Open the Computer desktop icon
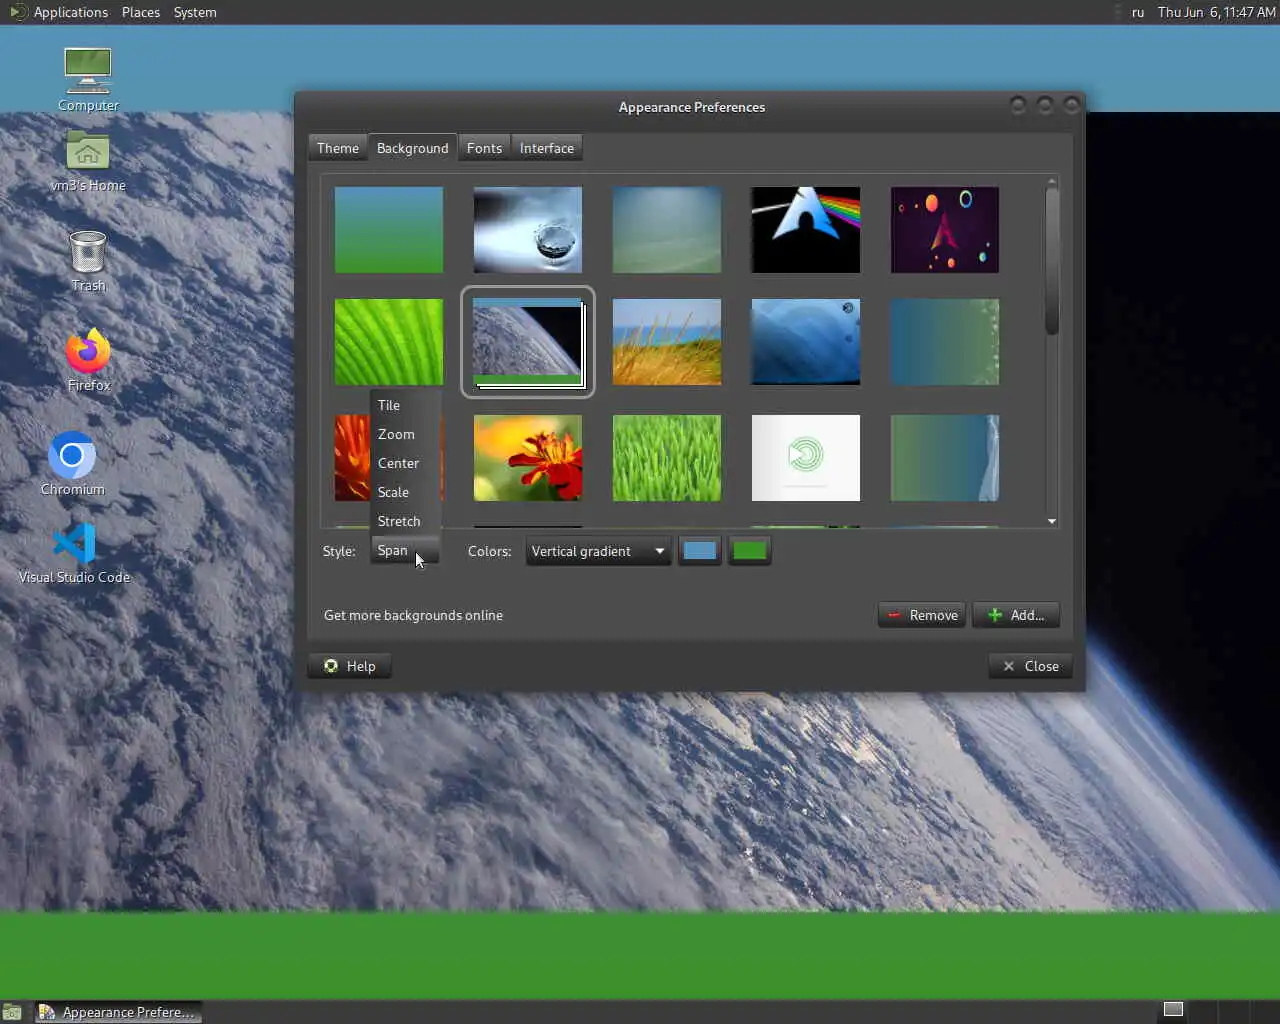 pos(88,79)
